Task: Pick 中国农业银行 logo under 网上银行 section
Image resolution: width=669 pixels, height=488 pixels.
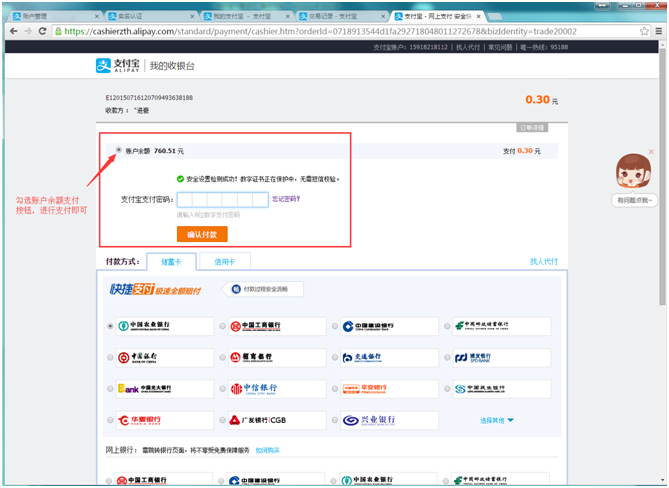Action: click(388, 479)
